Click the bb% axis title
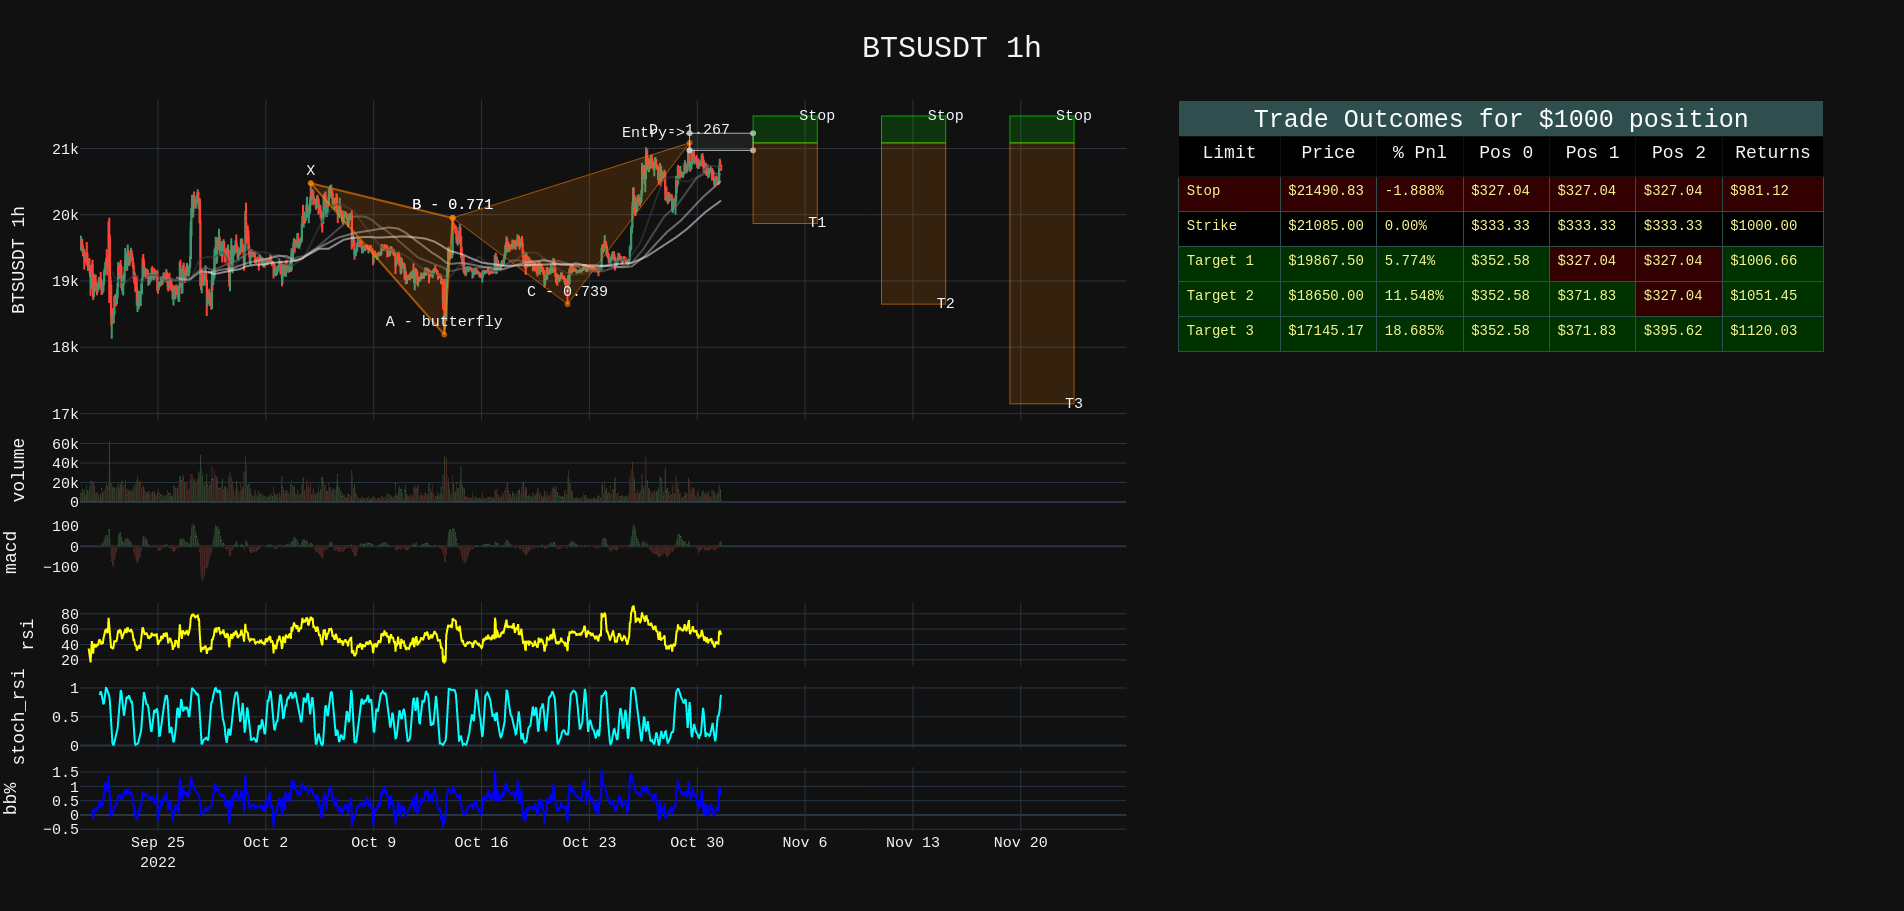Image resolution: width=1904 pixels, height=911 pixels. point(10,799)
